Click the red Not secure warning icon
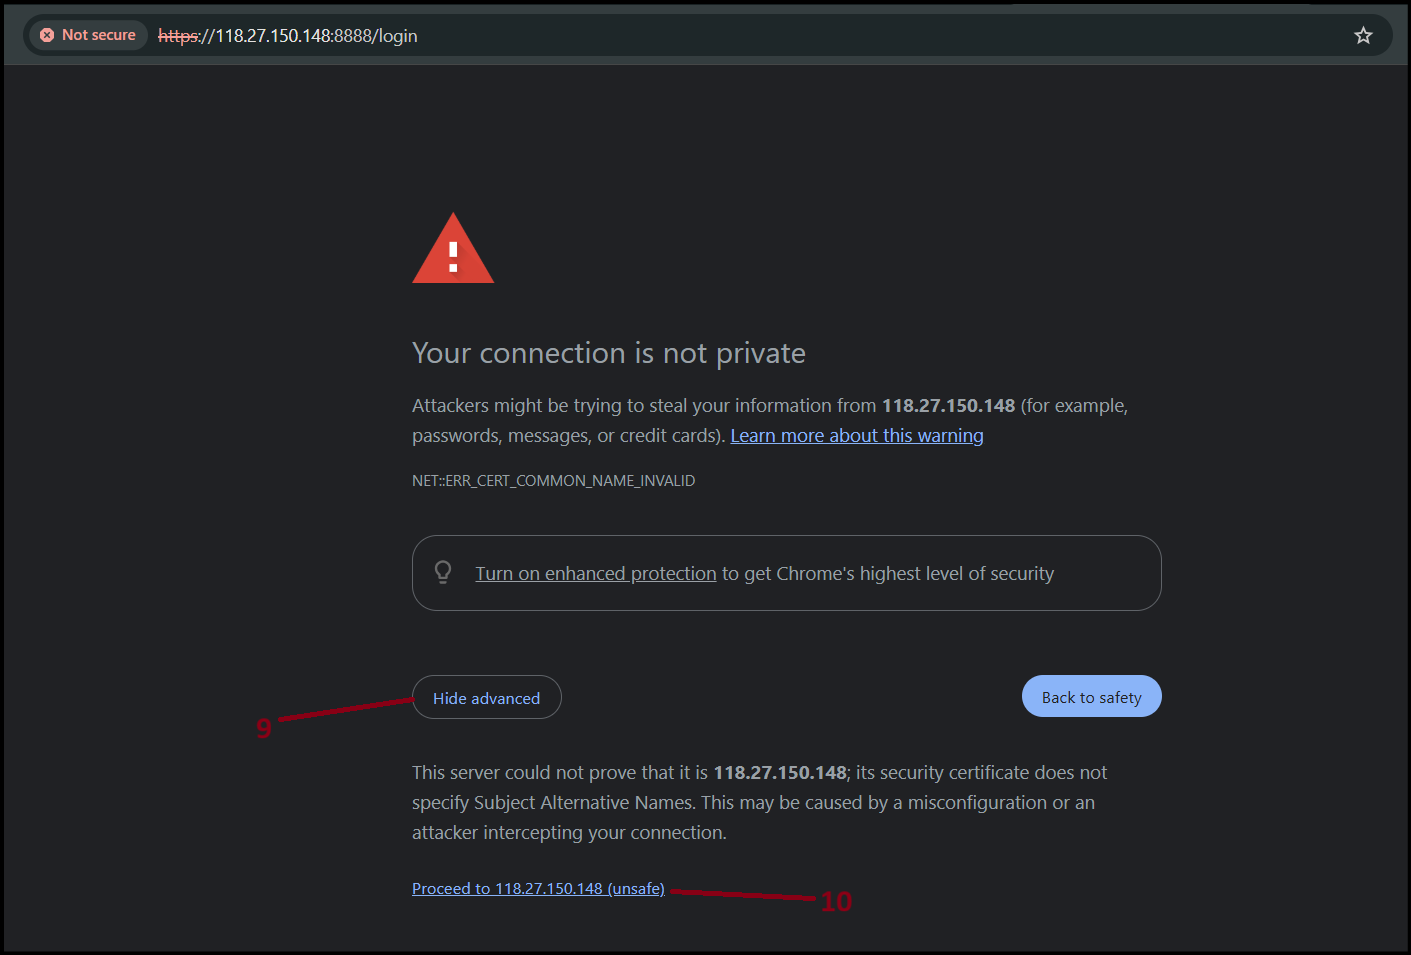The width and height of the screenshot is (1411, 955). pyautogui.click(x=47, y=35)
